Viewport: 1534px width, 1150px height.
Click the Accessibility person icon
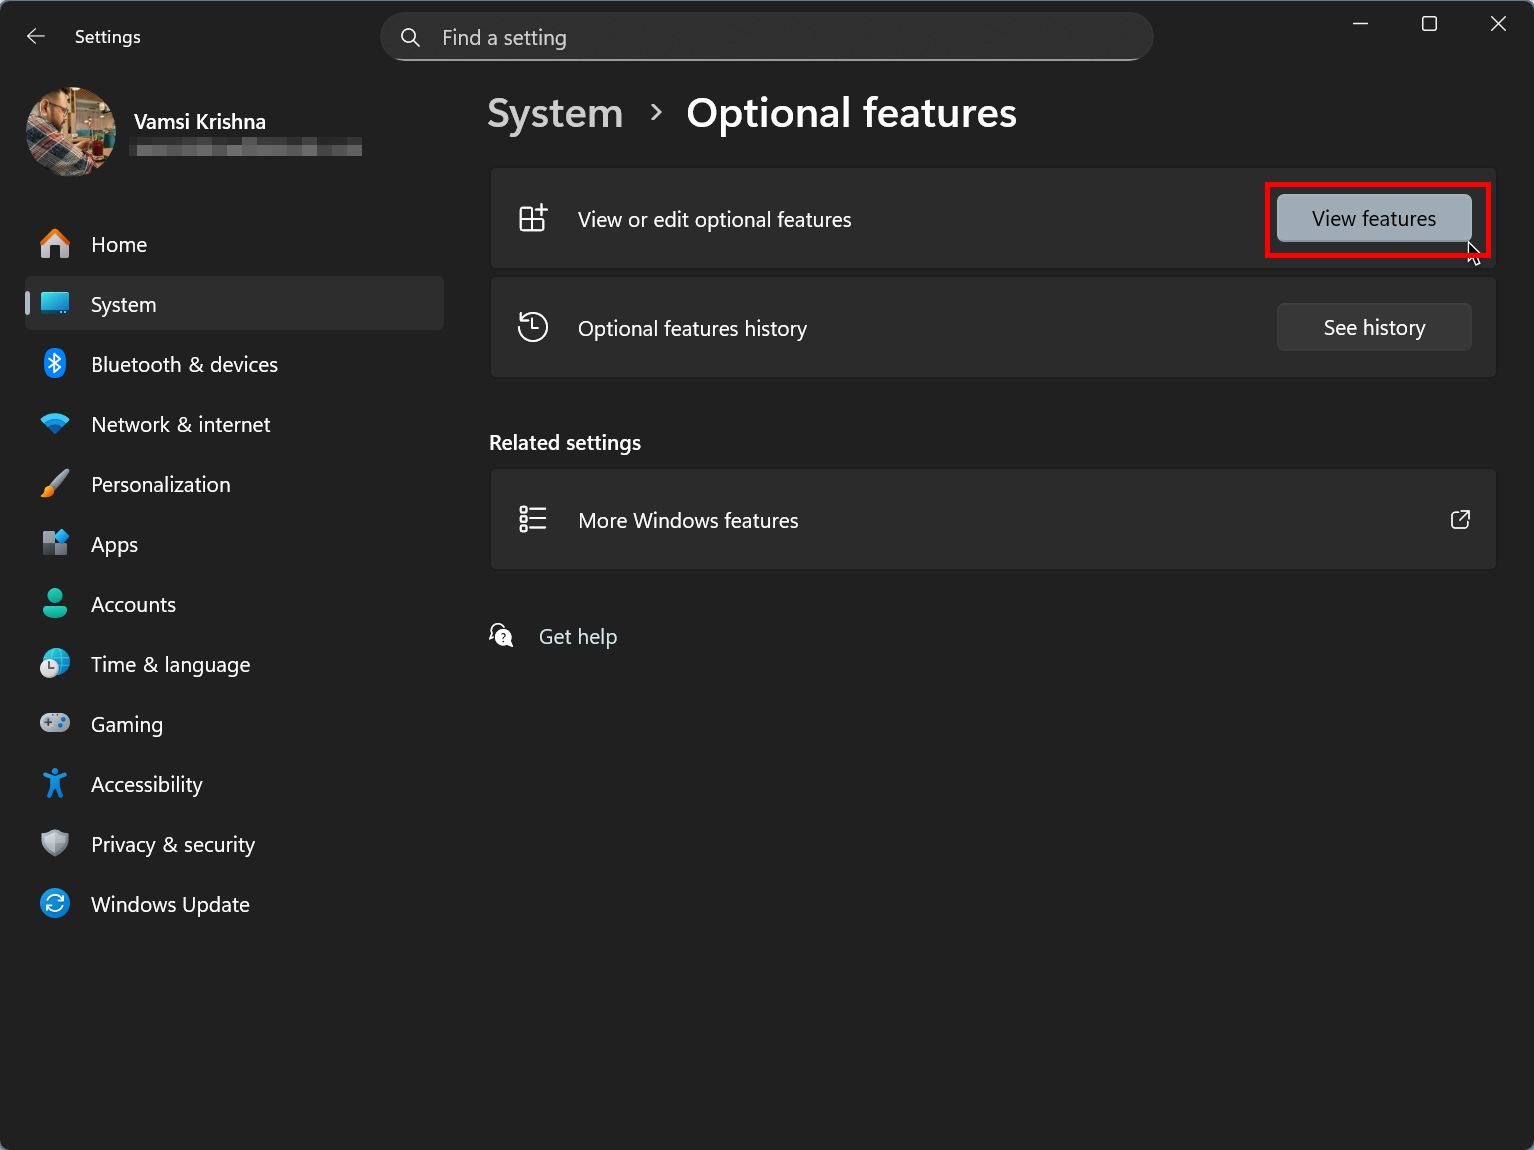coord(55,783)
